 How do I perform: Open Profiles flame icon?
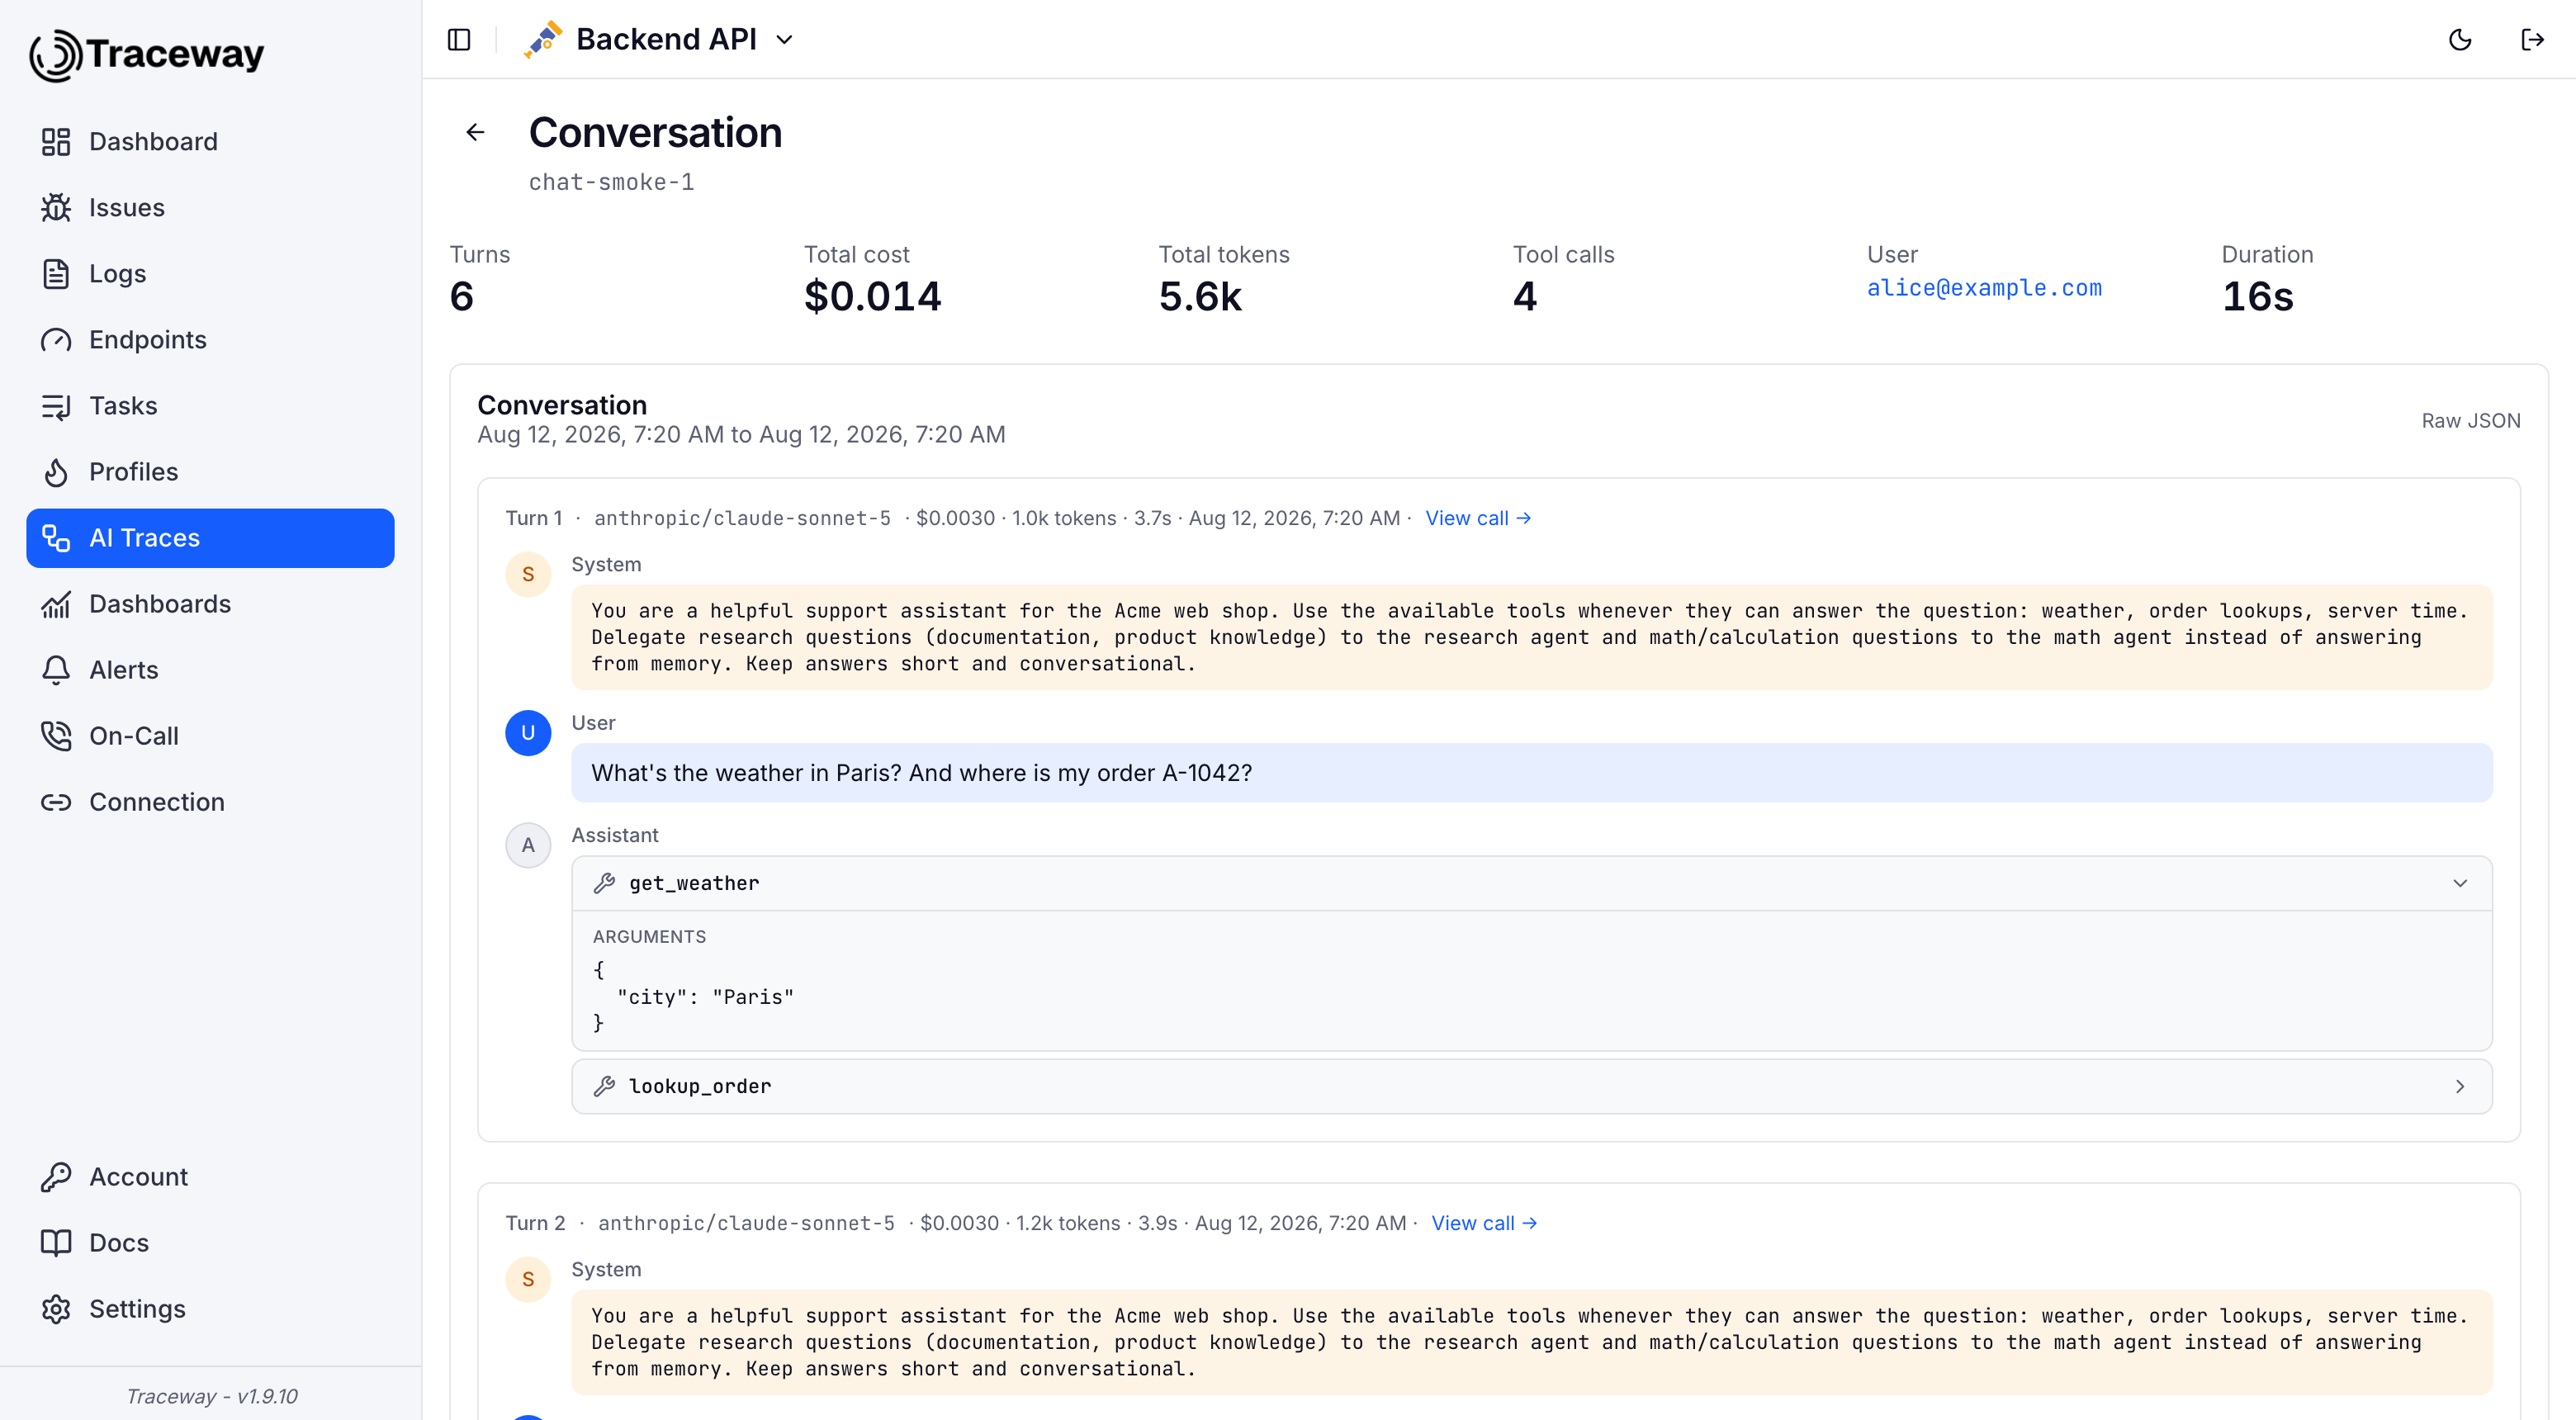[56, 472]
